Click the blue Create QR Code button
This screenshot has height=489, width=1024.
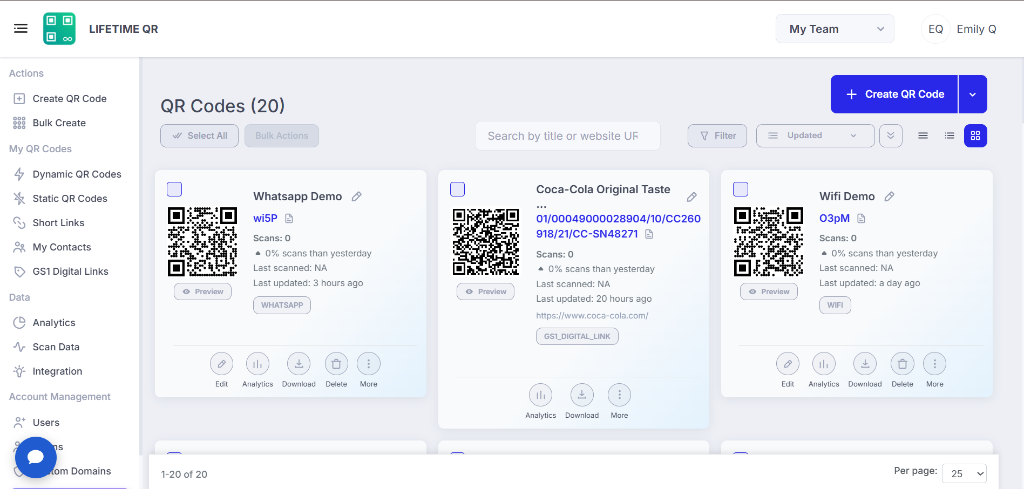click(x=895, y=94)
